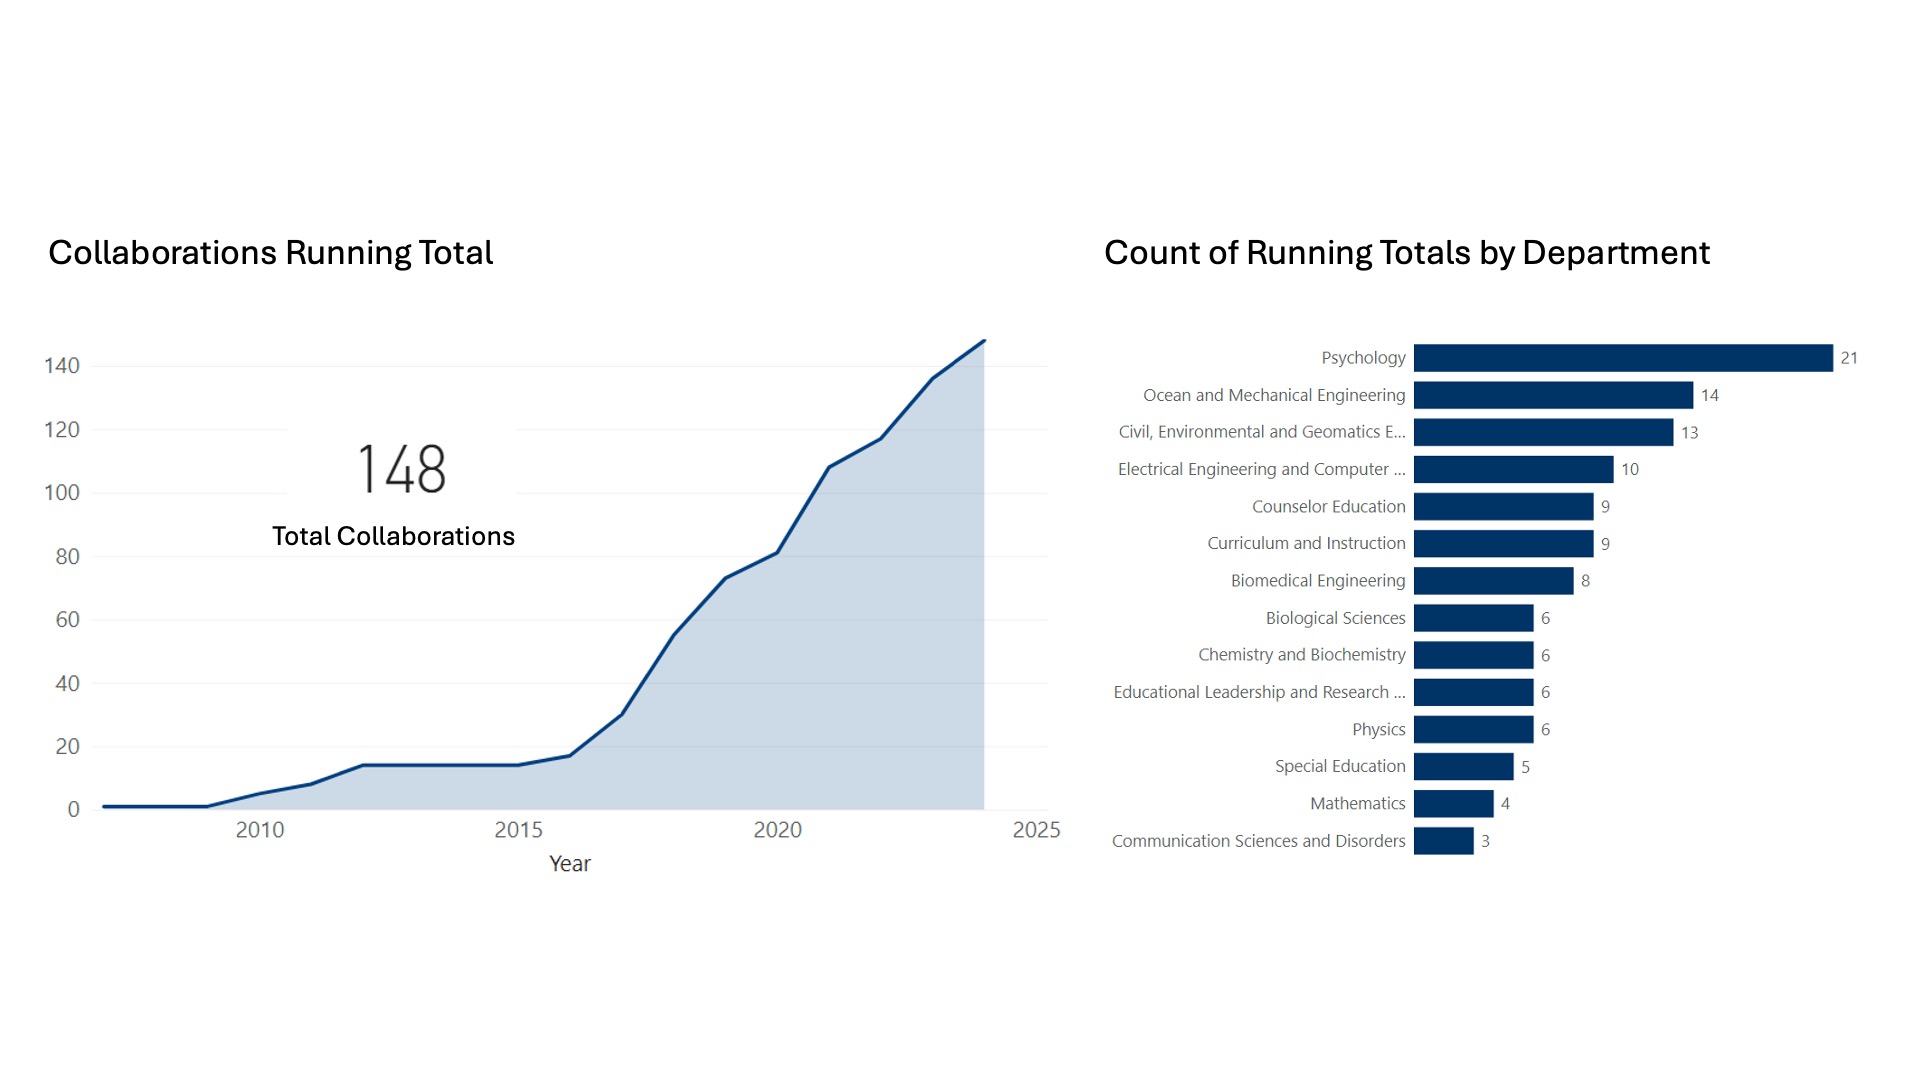Click the 148 total collaborations number
The height and width of the screenshot is (1080, 1920).
[x=401, y=469]
